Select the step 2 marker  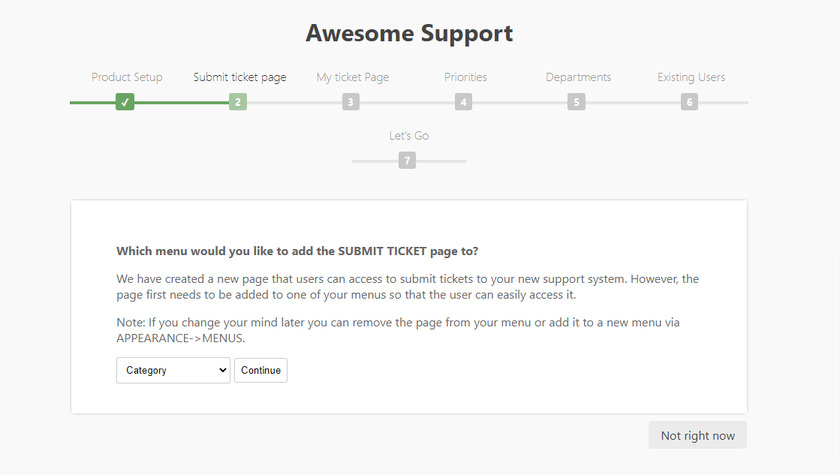(x=238, y=102)
